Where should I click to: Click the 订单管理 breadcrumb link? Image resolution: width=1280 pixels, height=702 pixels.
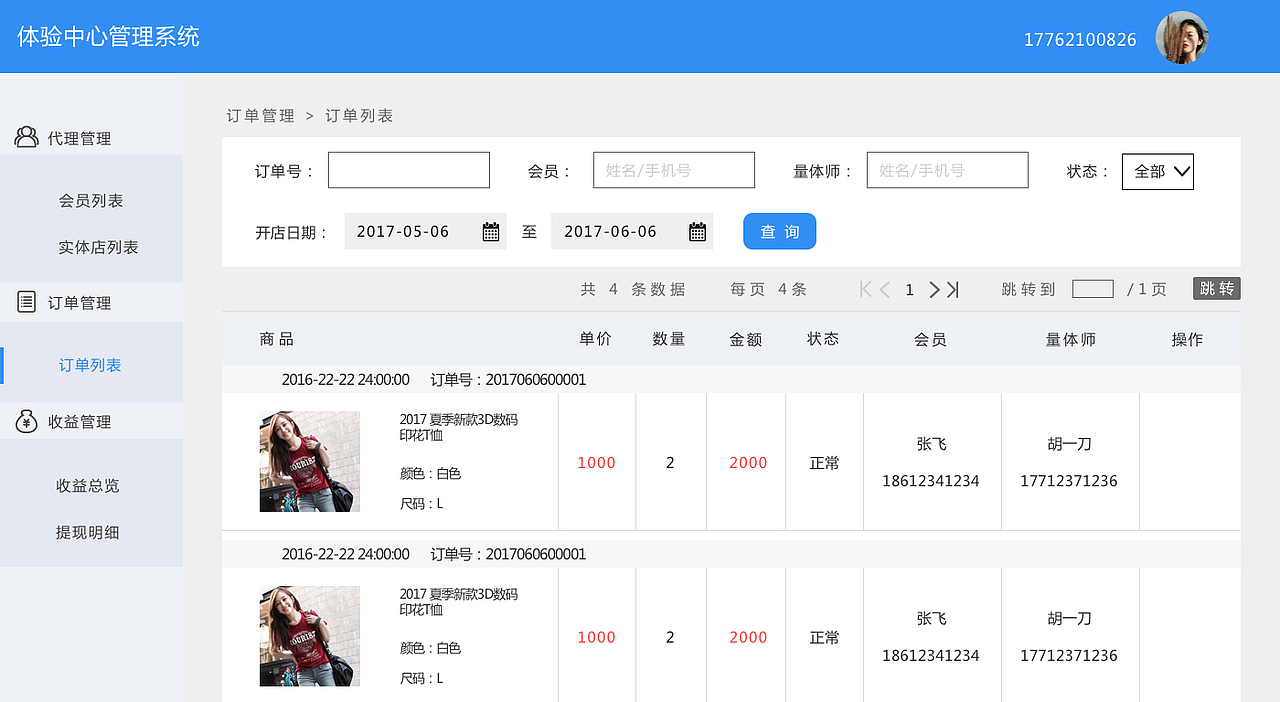[259, 115]
